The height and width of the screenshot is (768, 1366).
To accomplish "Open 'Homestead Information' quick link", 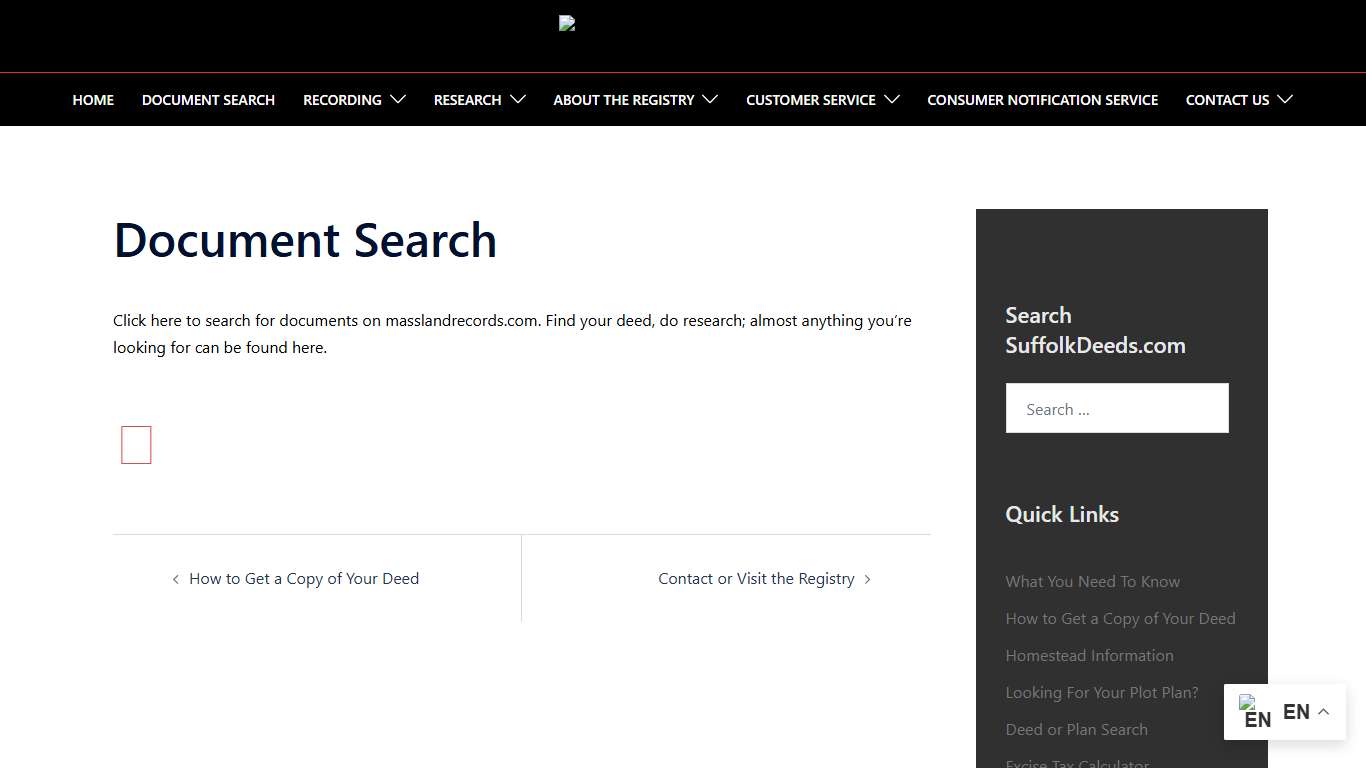I will click(1089, 655).
